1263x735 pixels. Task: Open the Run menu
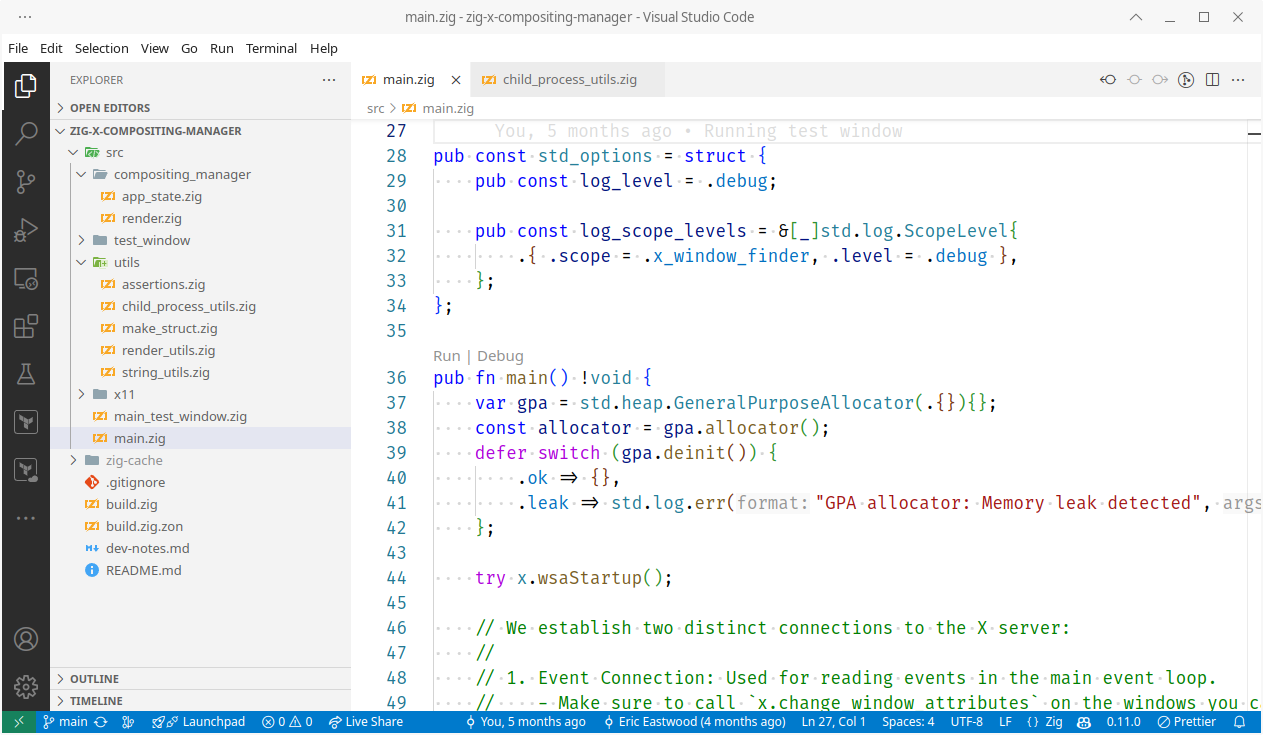(x=222, y=48)
